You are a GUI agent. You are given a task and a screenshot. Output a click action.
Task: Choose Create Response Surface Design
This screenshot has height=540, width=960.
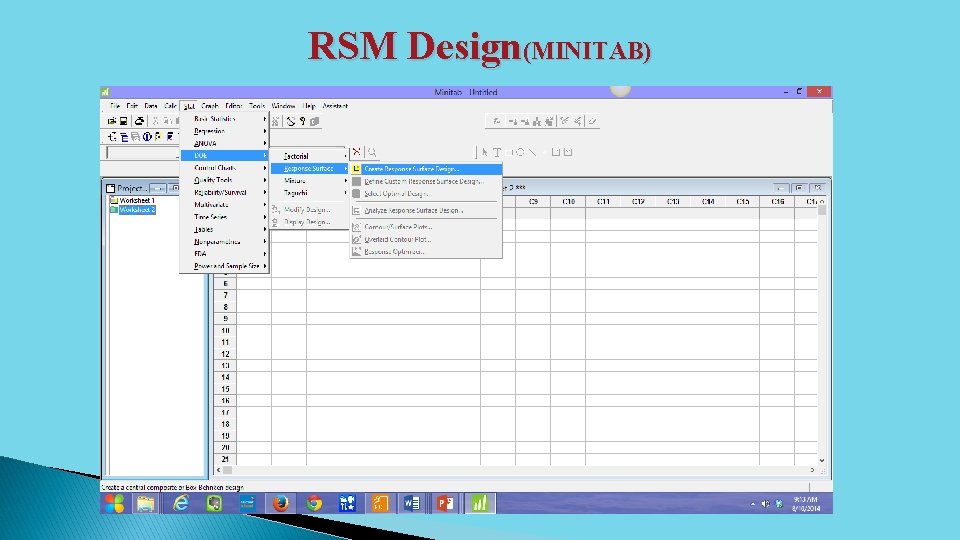426,169
